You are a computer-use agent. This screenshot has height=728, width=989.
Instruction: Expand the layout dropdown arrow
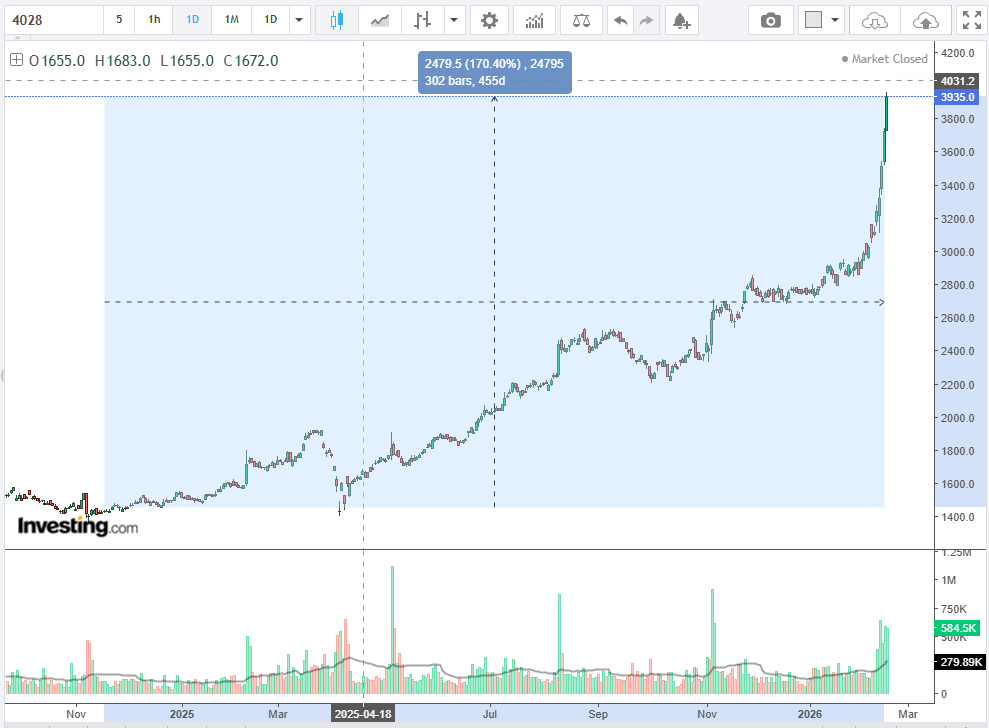835,20
